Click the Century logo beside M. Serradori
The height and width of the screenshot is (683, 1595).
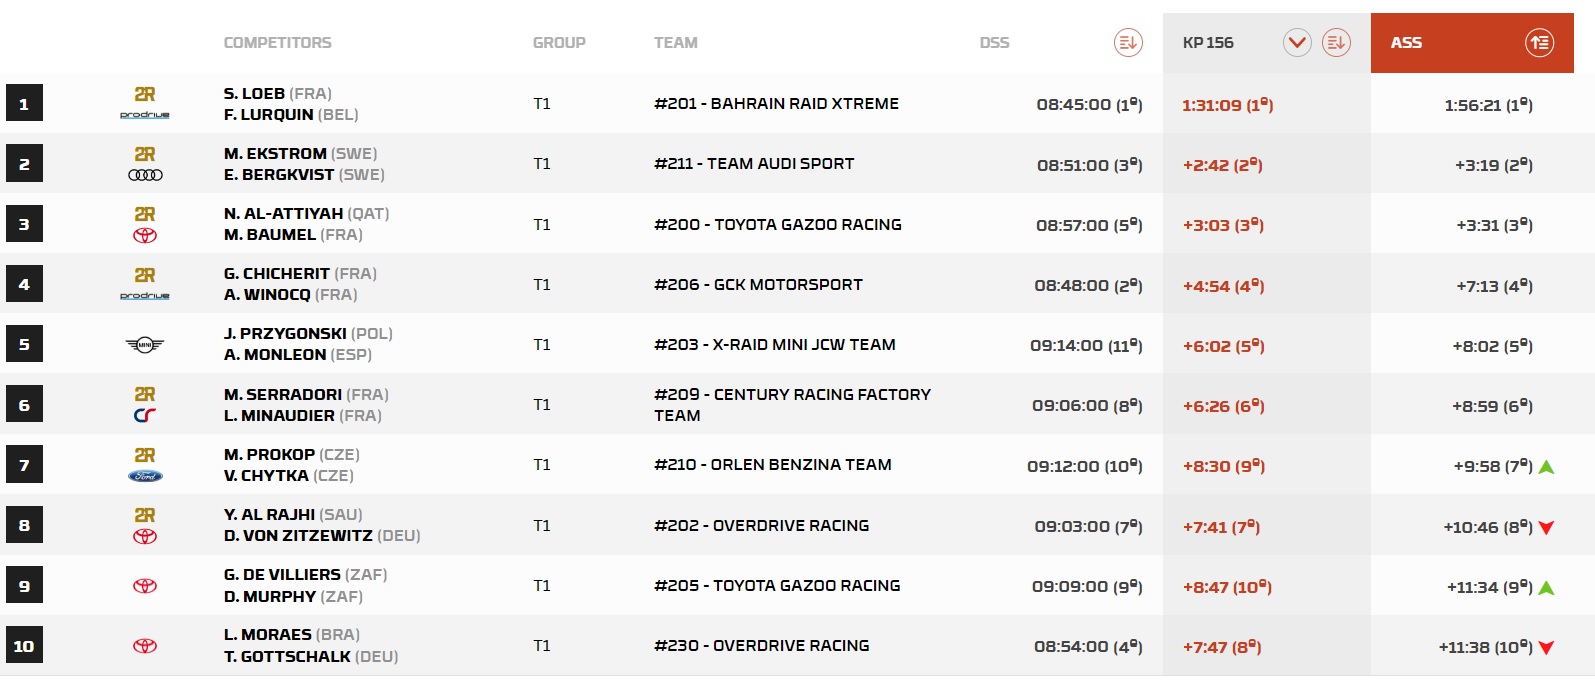(x=145, y=416)
